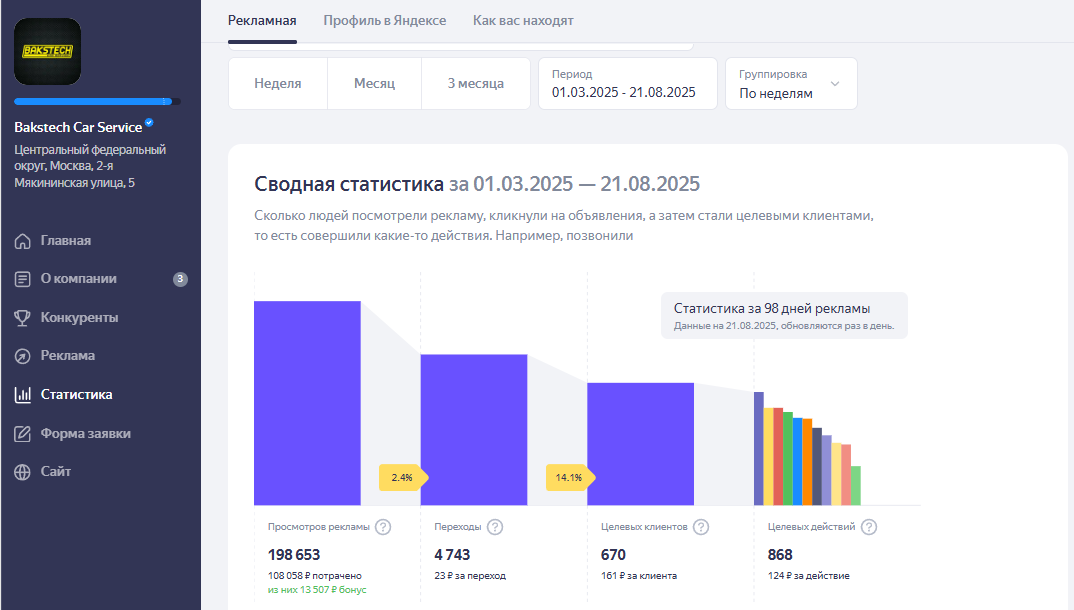Click the Целевых клиентов funnel bar
The width and height of the screenshot is (1074, 610).
click(x=640, y=444)
